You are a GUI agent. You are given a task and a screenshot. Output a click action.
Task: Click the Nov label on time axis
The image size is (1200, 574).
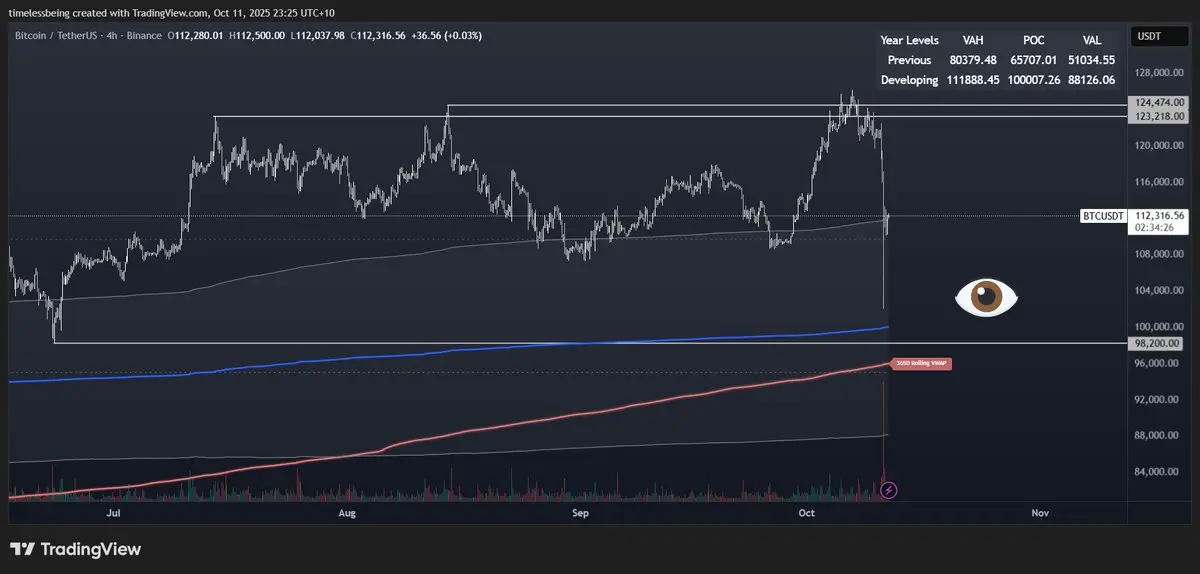[x=1040, y=513]
